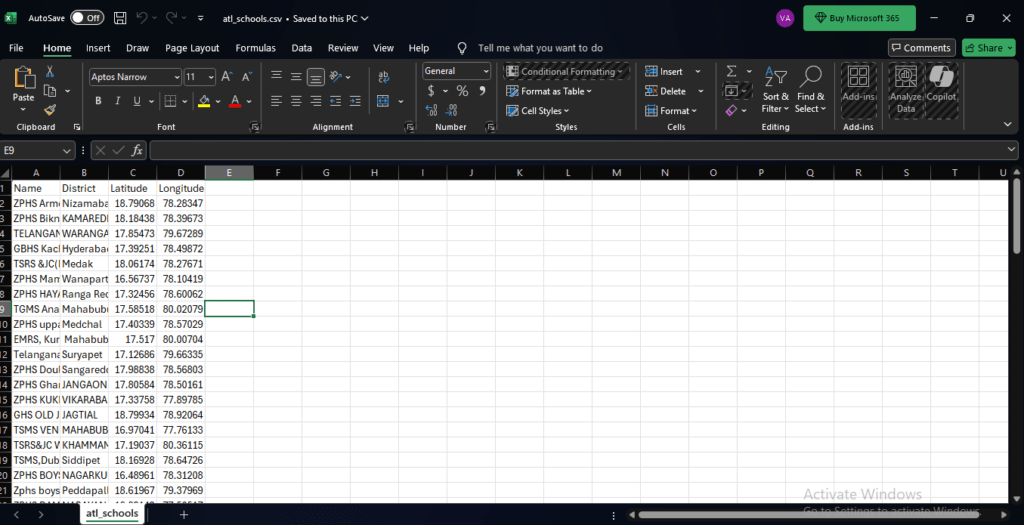This screenshot has width=1024, height=525.
Task: Click Increase Decimal icon
Action: (x=432, y=110)
